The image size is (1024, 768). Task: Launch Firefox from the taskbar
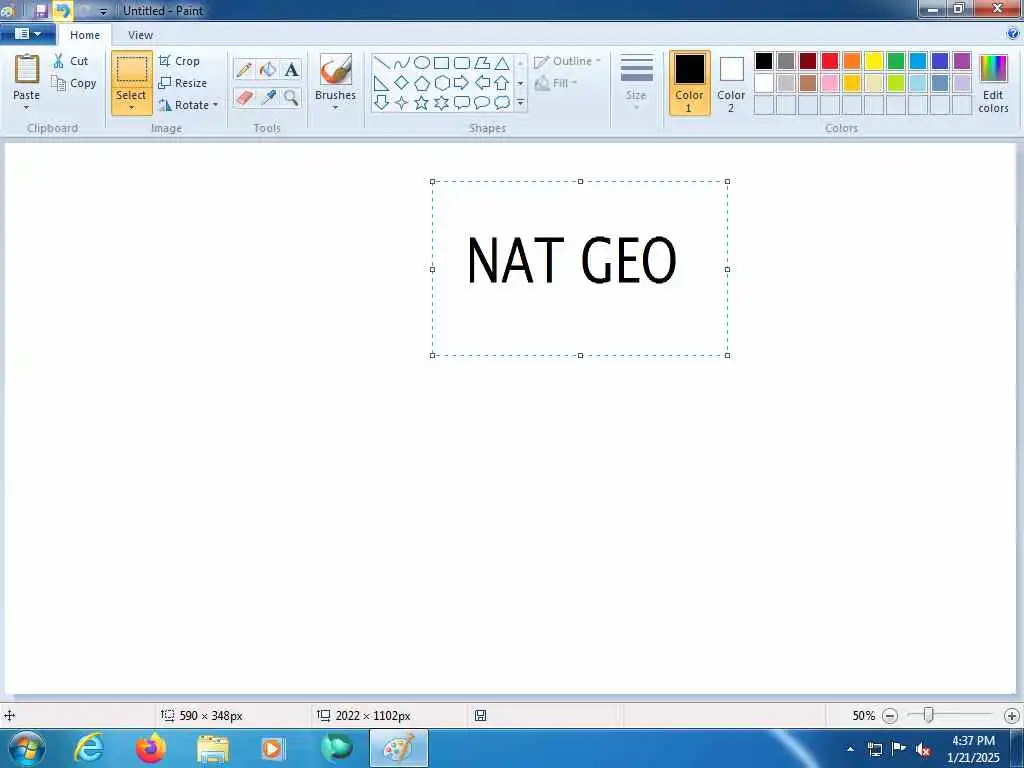[x=151, y=748]
